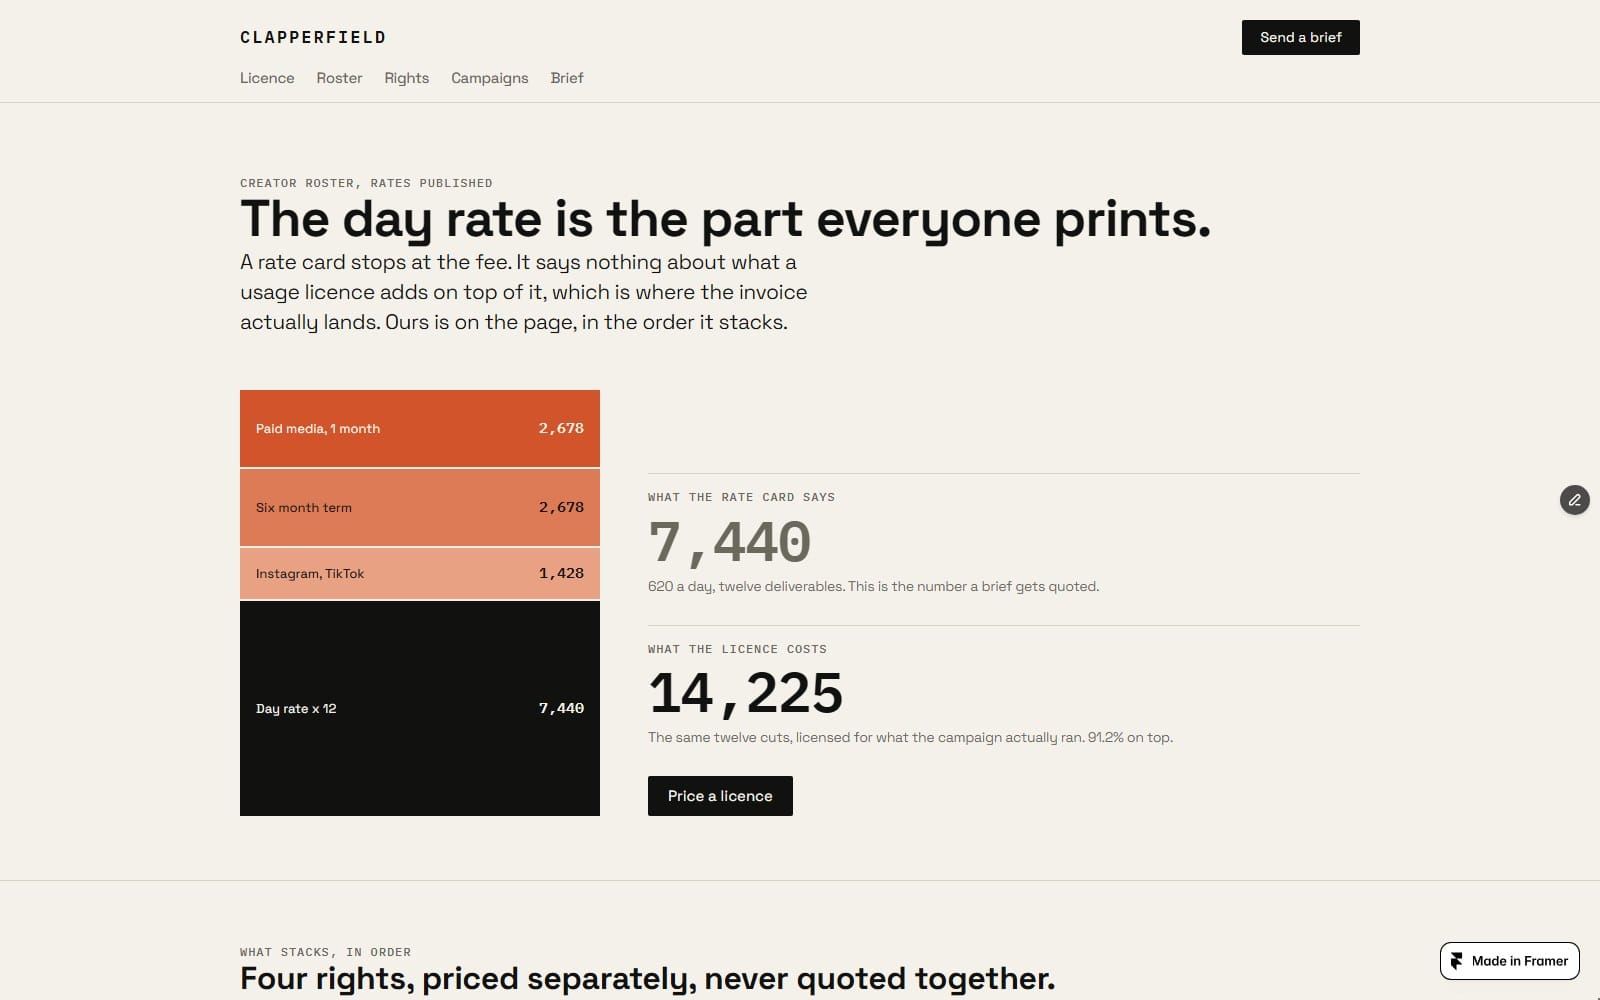
Task: Click the CLAPPERFIELD logo
Action: [x=313, y=37]
